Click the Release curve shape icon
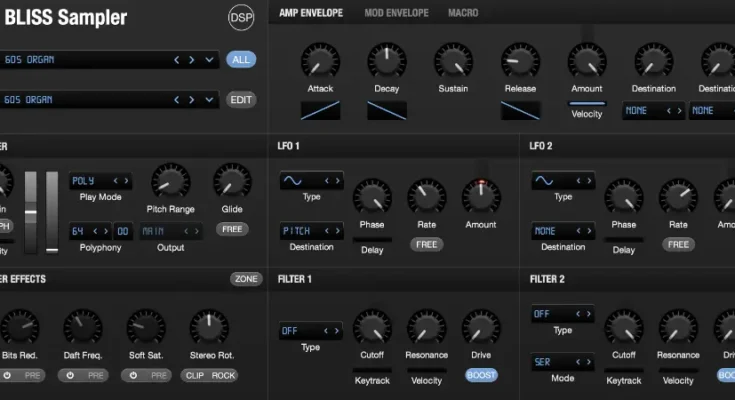 (x=520, y=110)
